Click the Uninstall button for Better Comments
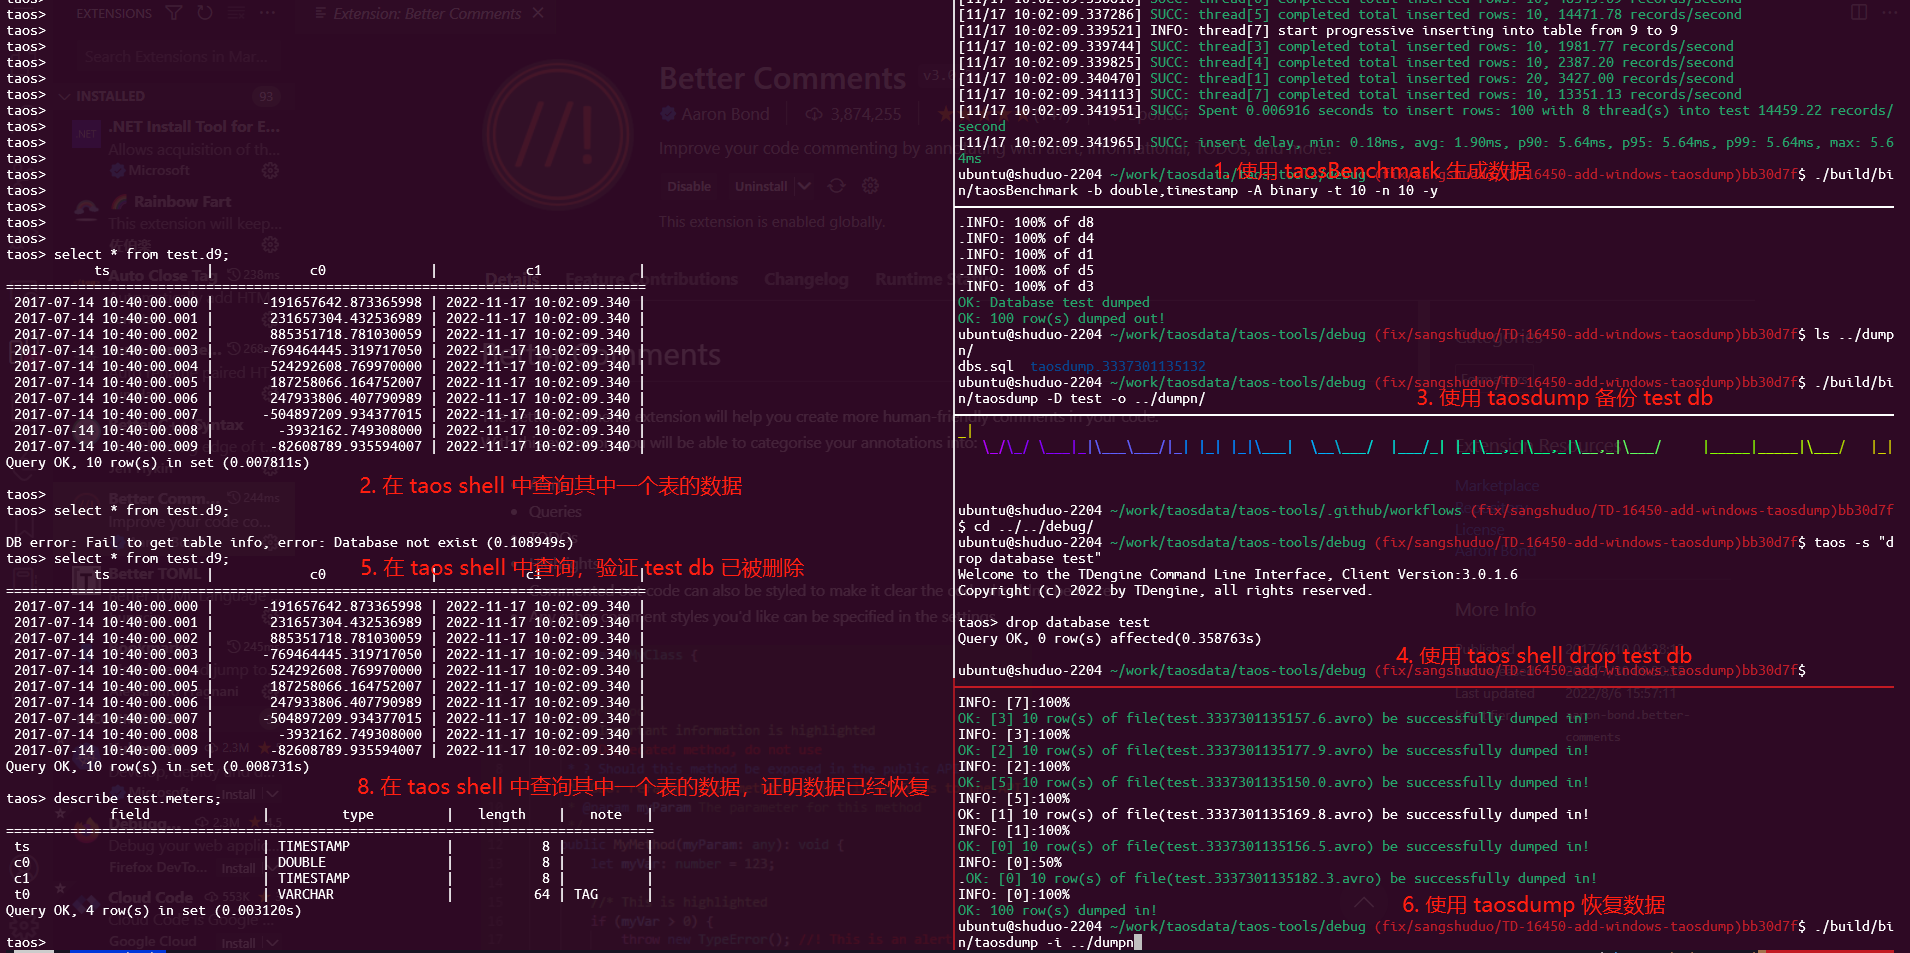 pos(761,186)
